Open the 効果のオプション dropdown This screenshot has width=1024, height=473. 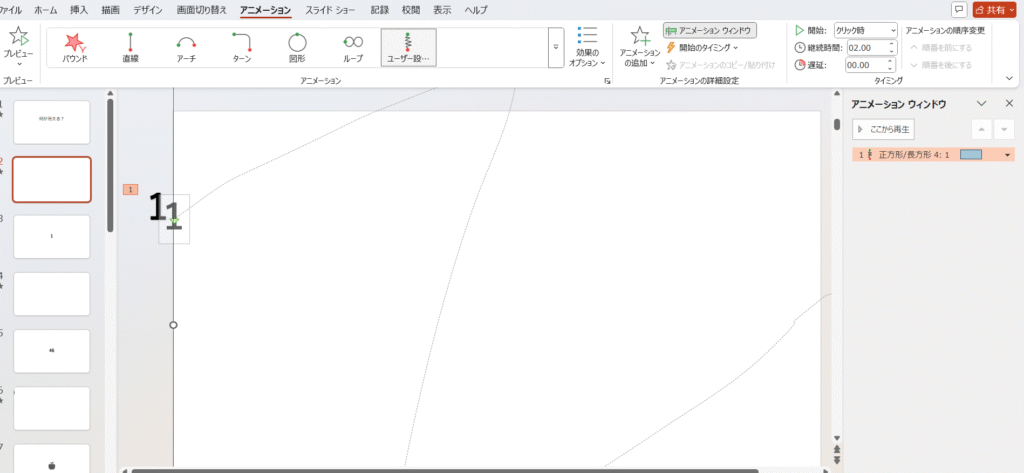[587, 48]
